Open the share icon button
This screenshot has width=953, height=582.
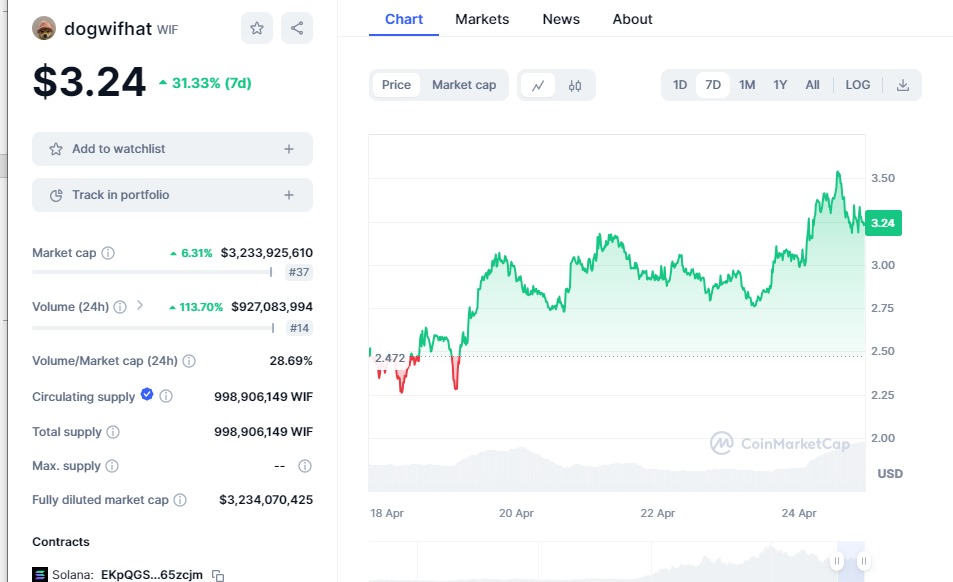coord(297,29)
